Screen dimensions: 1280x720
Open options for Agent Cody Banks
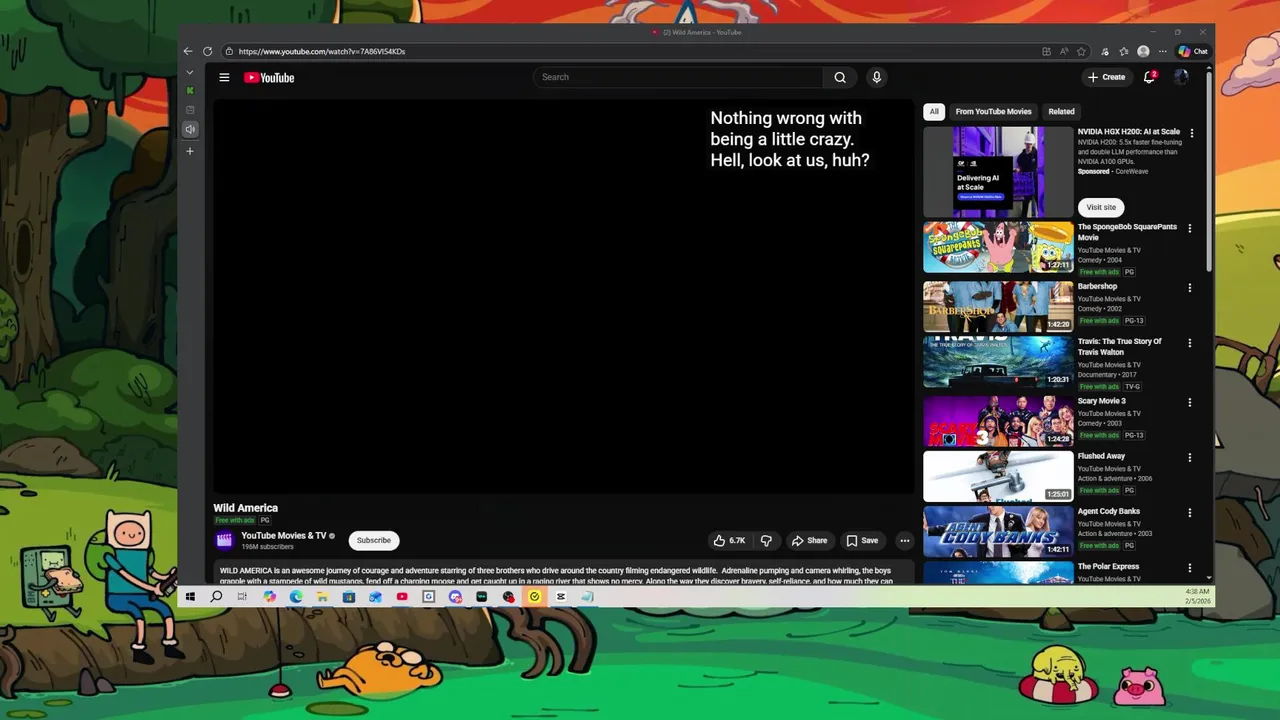pos(1190,513)
